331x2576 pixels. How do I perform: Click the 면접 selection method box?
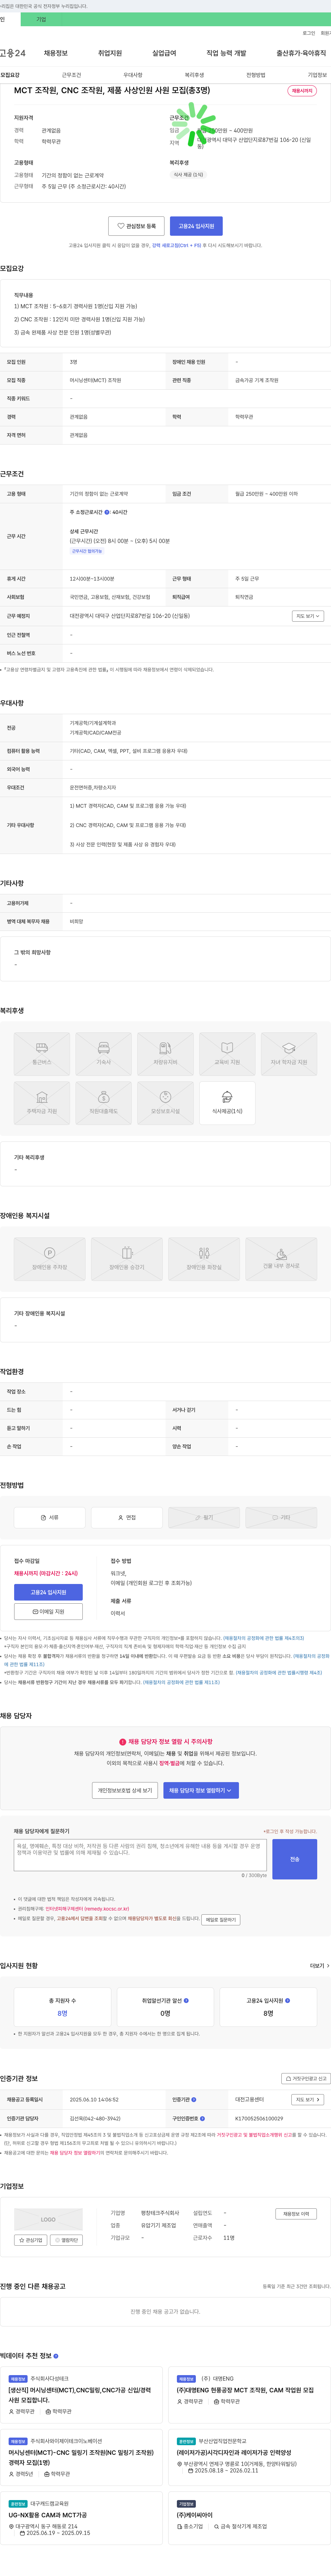pos(127,1517)
